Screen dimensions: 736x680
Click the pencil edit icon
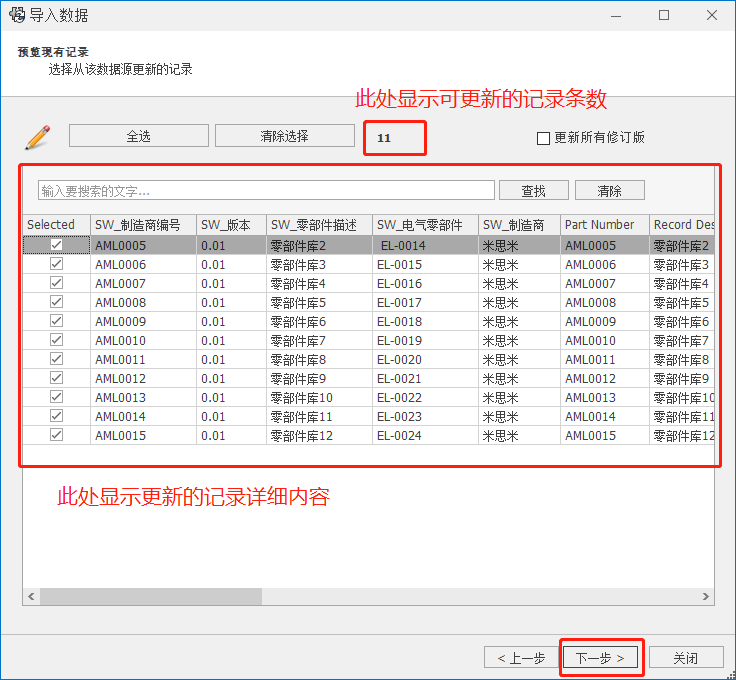coord(37,137)
